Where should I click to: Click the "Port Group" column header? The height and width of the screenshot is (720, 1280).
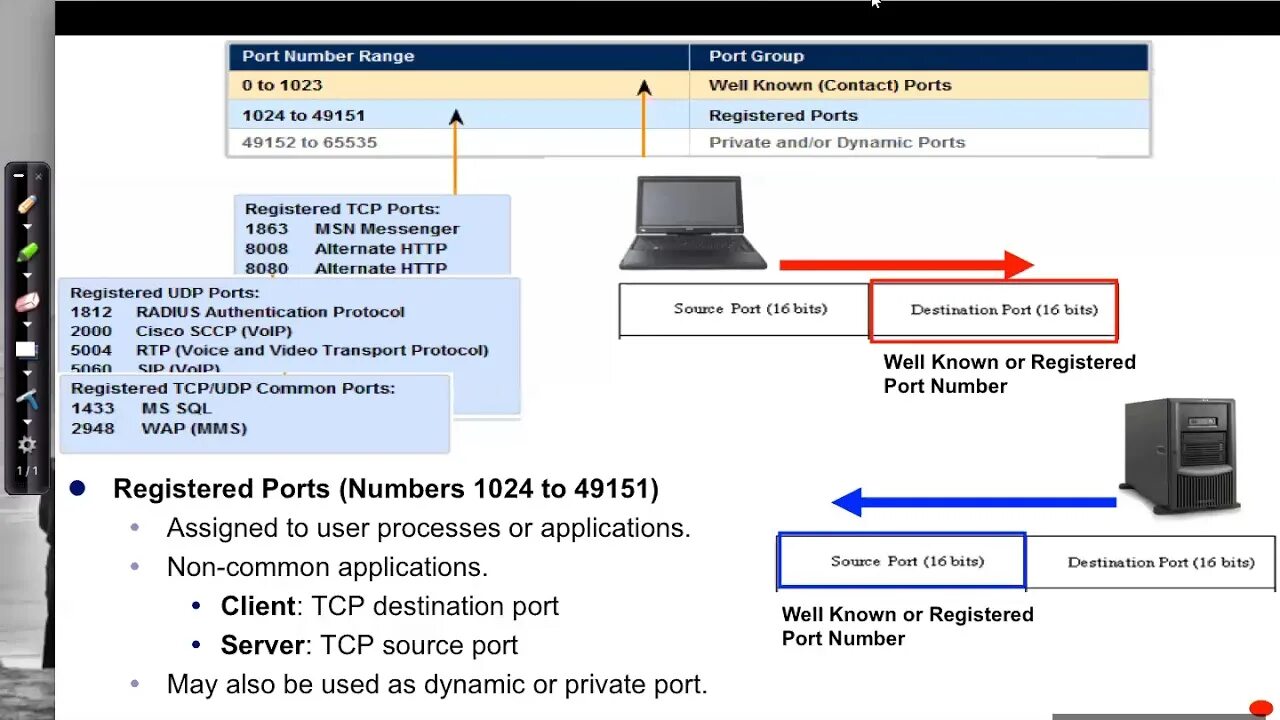click(919, 56)
